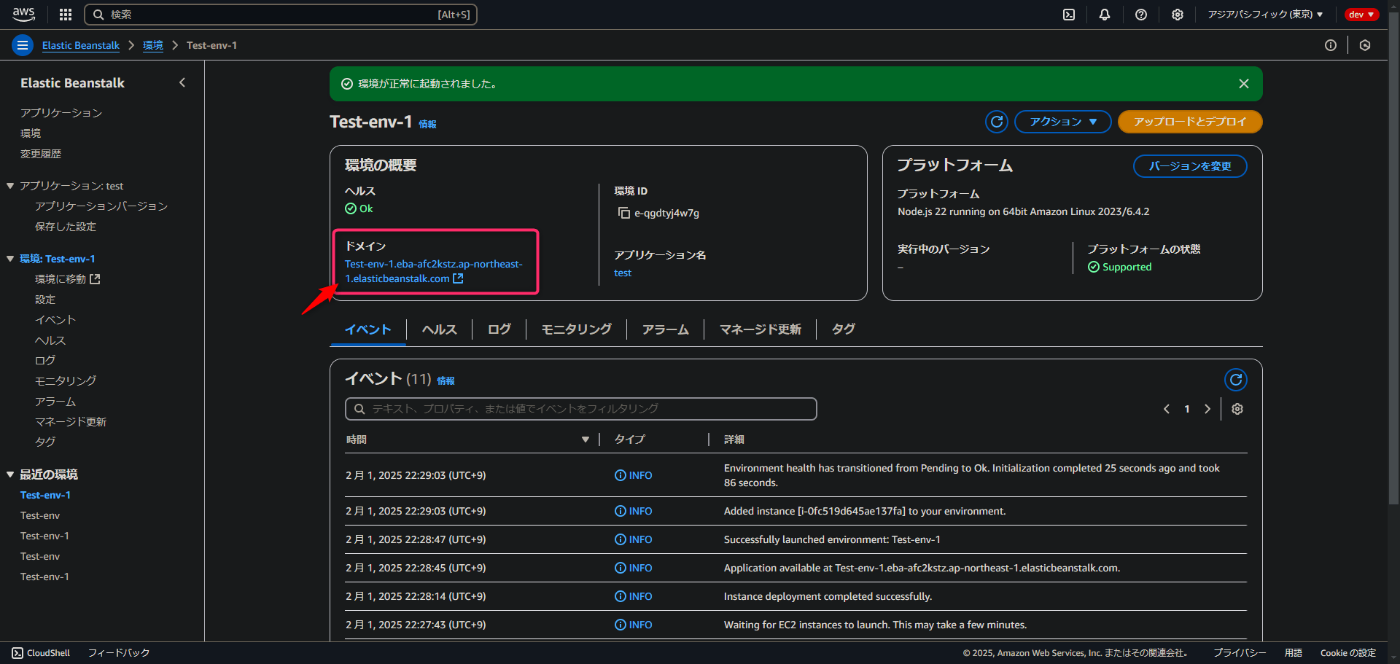The image size is (1400, 664).
Task: Collapse the 環境: Test-env-1 section
Action: pyautogui.click(x=10, y=259)
